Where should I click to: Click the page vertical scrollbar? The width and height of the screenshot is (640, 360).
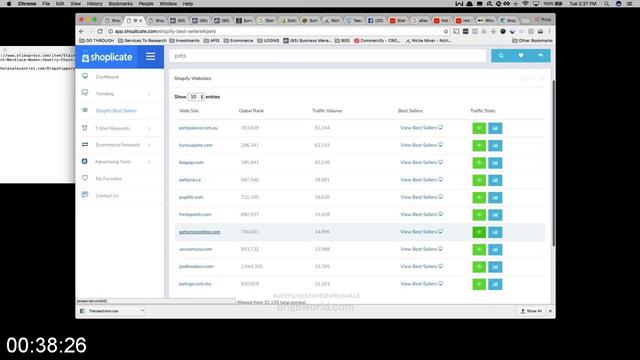553,163
